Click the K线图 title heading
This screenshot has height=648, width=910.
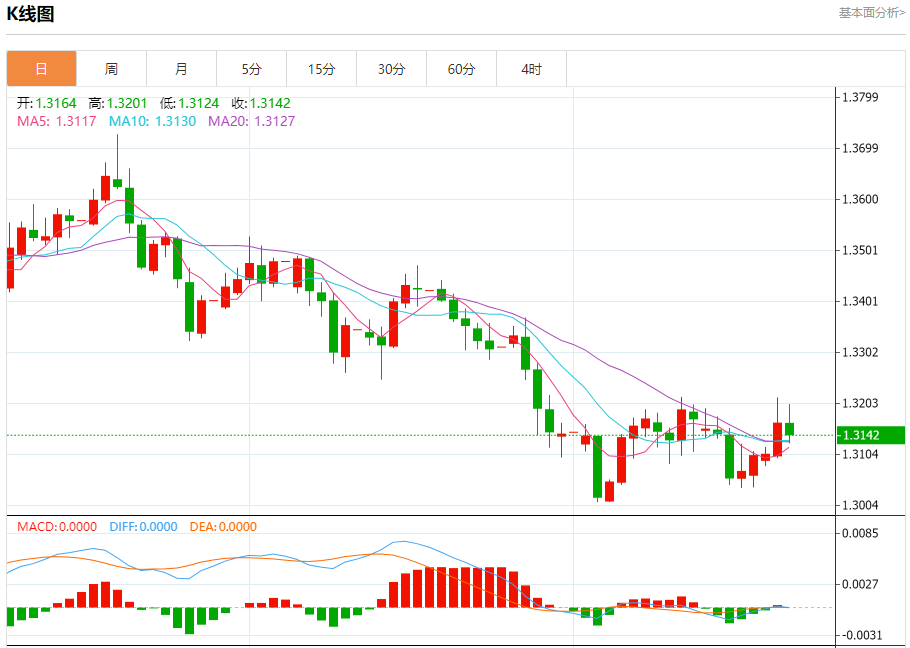tap(31, 14)
